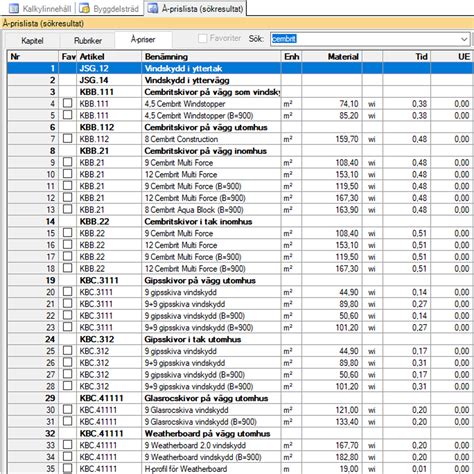The height and width of the screenshot is (474, 474).
Task: Click the Kalkylinnehåll tab icon
Action: click(14, 8)
